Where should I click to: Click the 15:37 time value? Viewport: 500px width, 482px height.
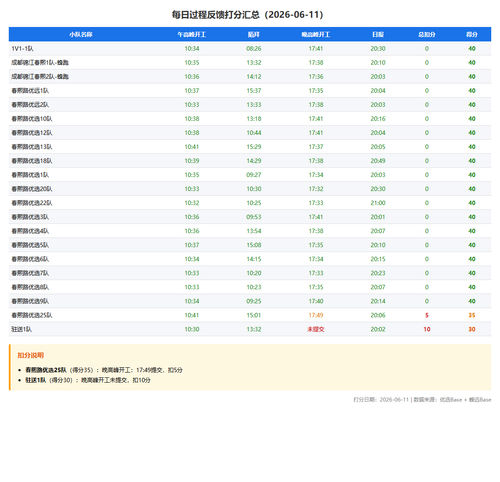pos(254,91)
